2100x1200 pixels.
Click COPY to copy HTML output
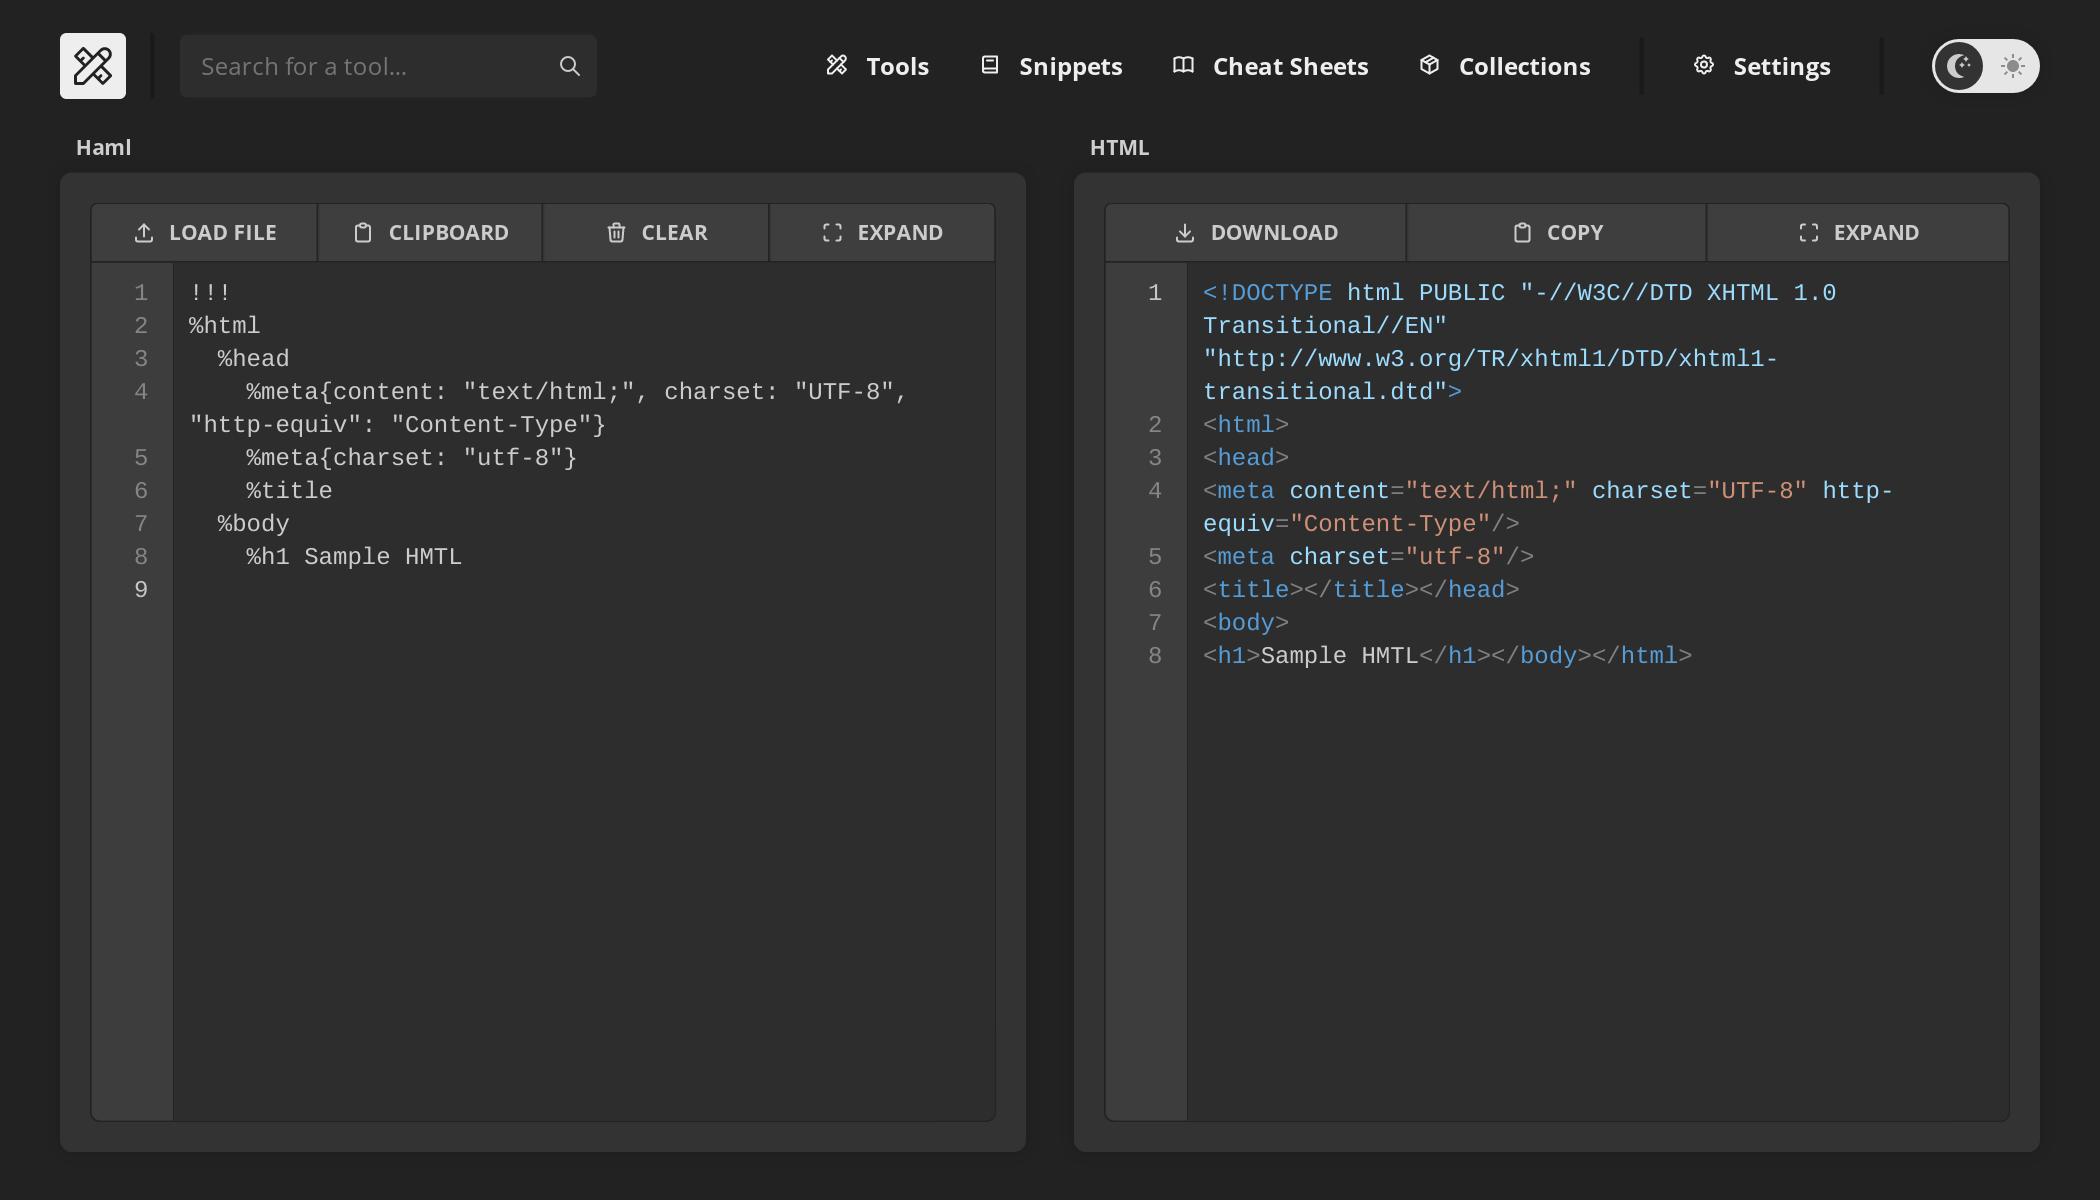point(1556,233)
